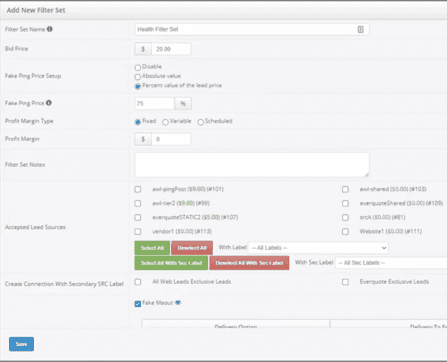447x362 pixels.
Task: Click the Fake Ping Price Setup label
Action: pyautogui.click(x=33, y=76)
